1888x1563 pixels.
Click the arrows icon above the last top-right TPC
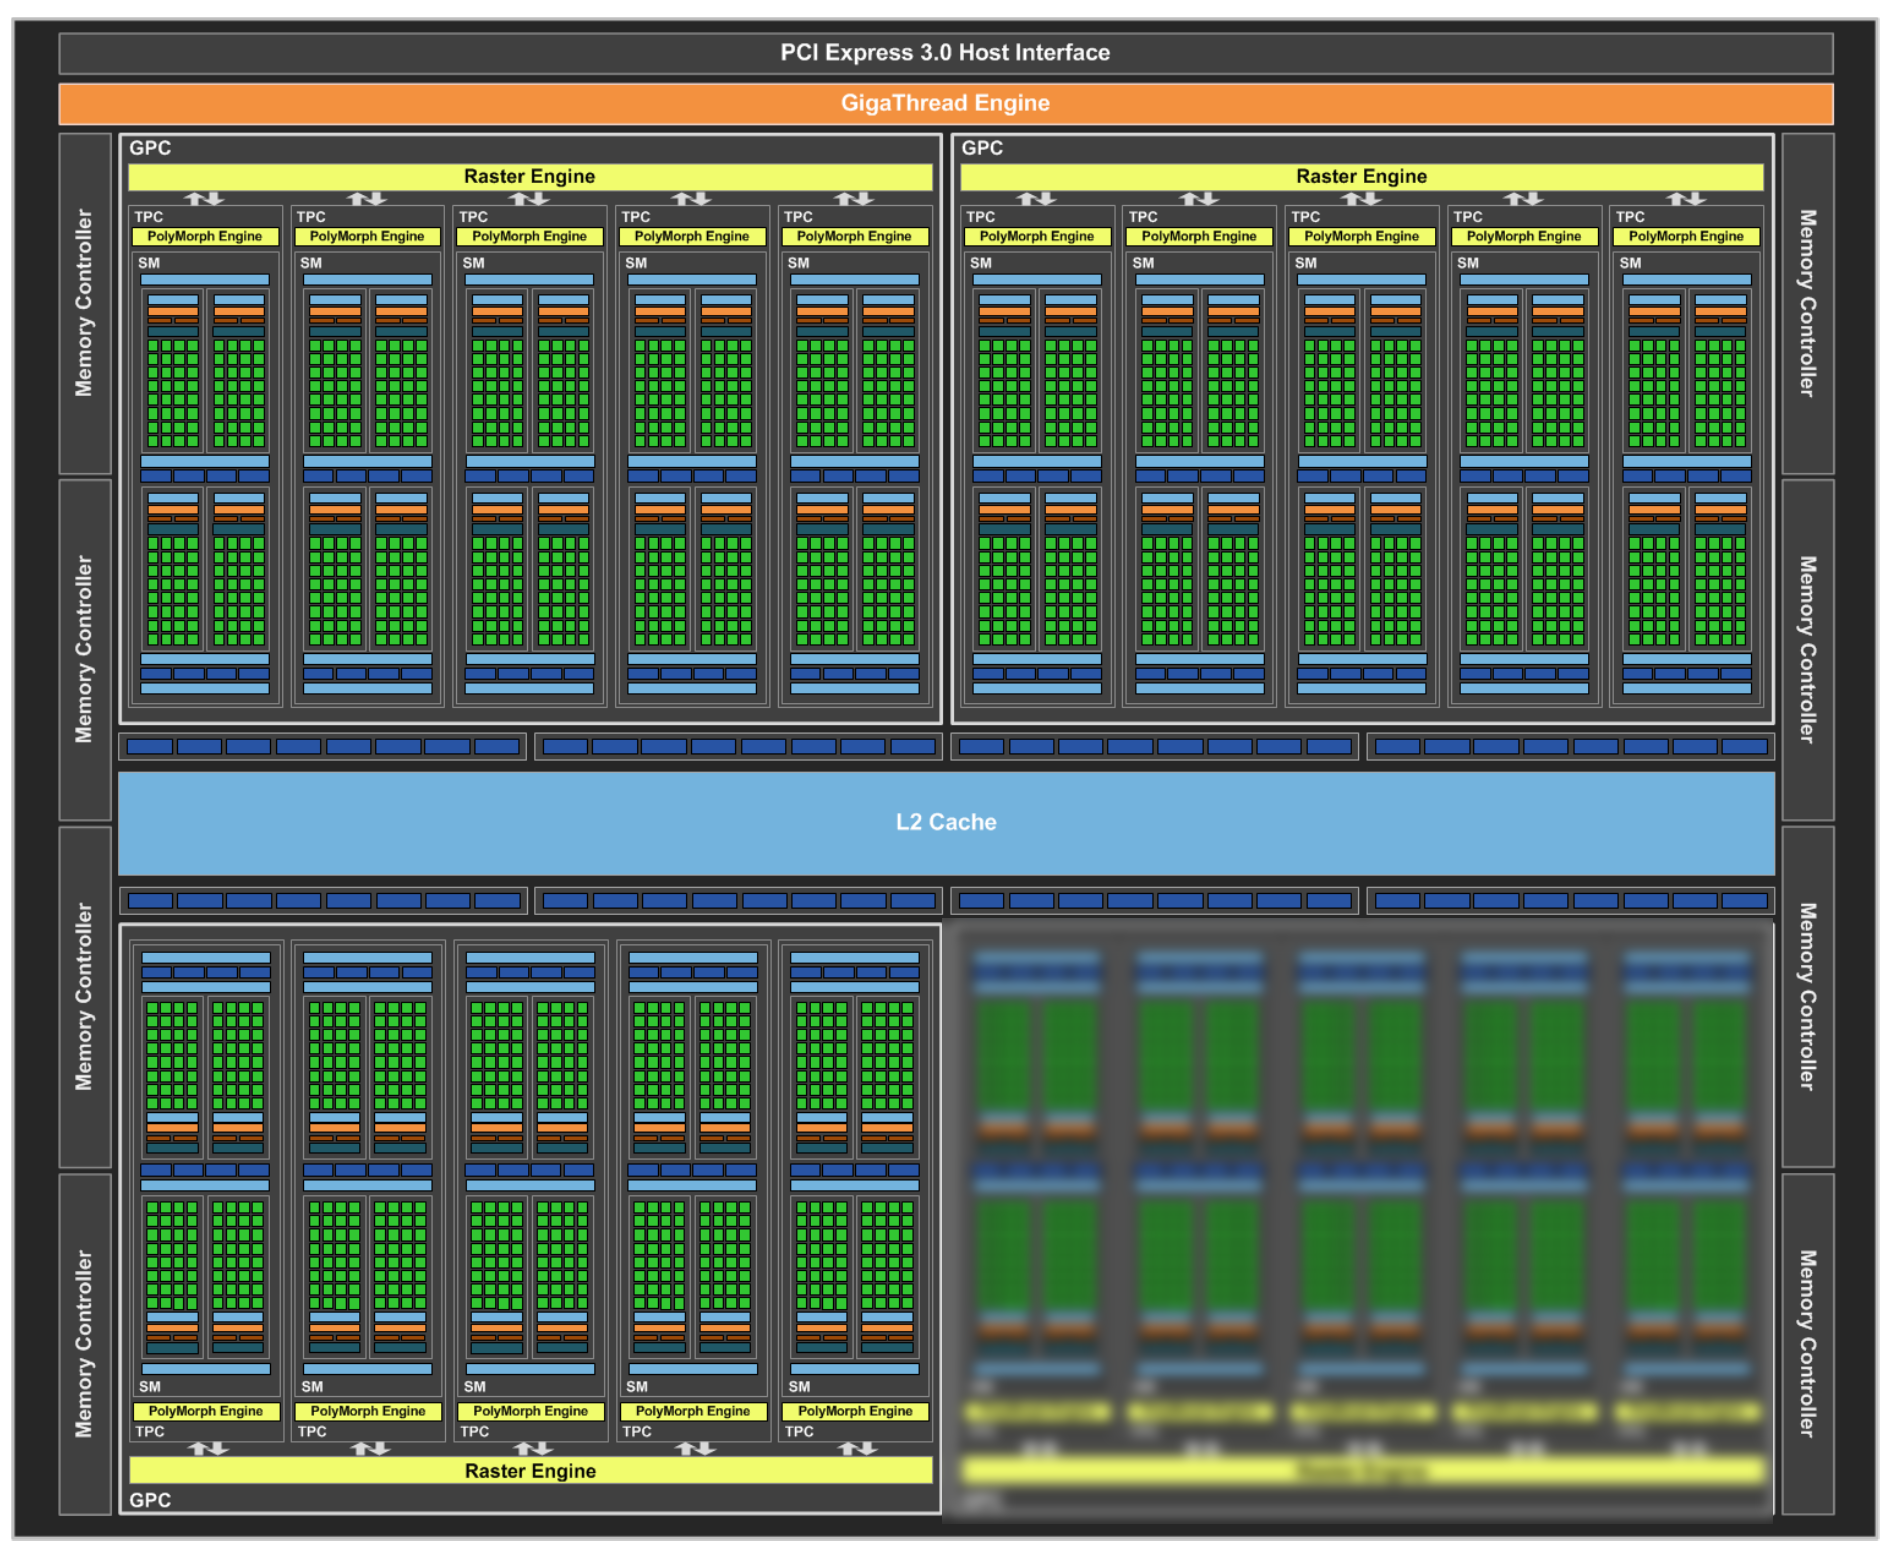point(1685,198)
